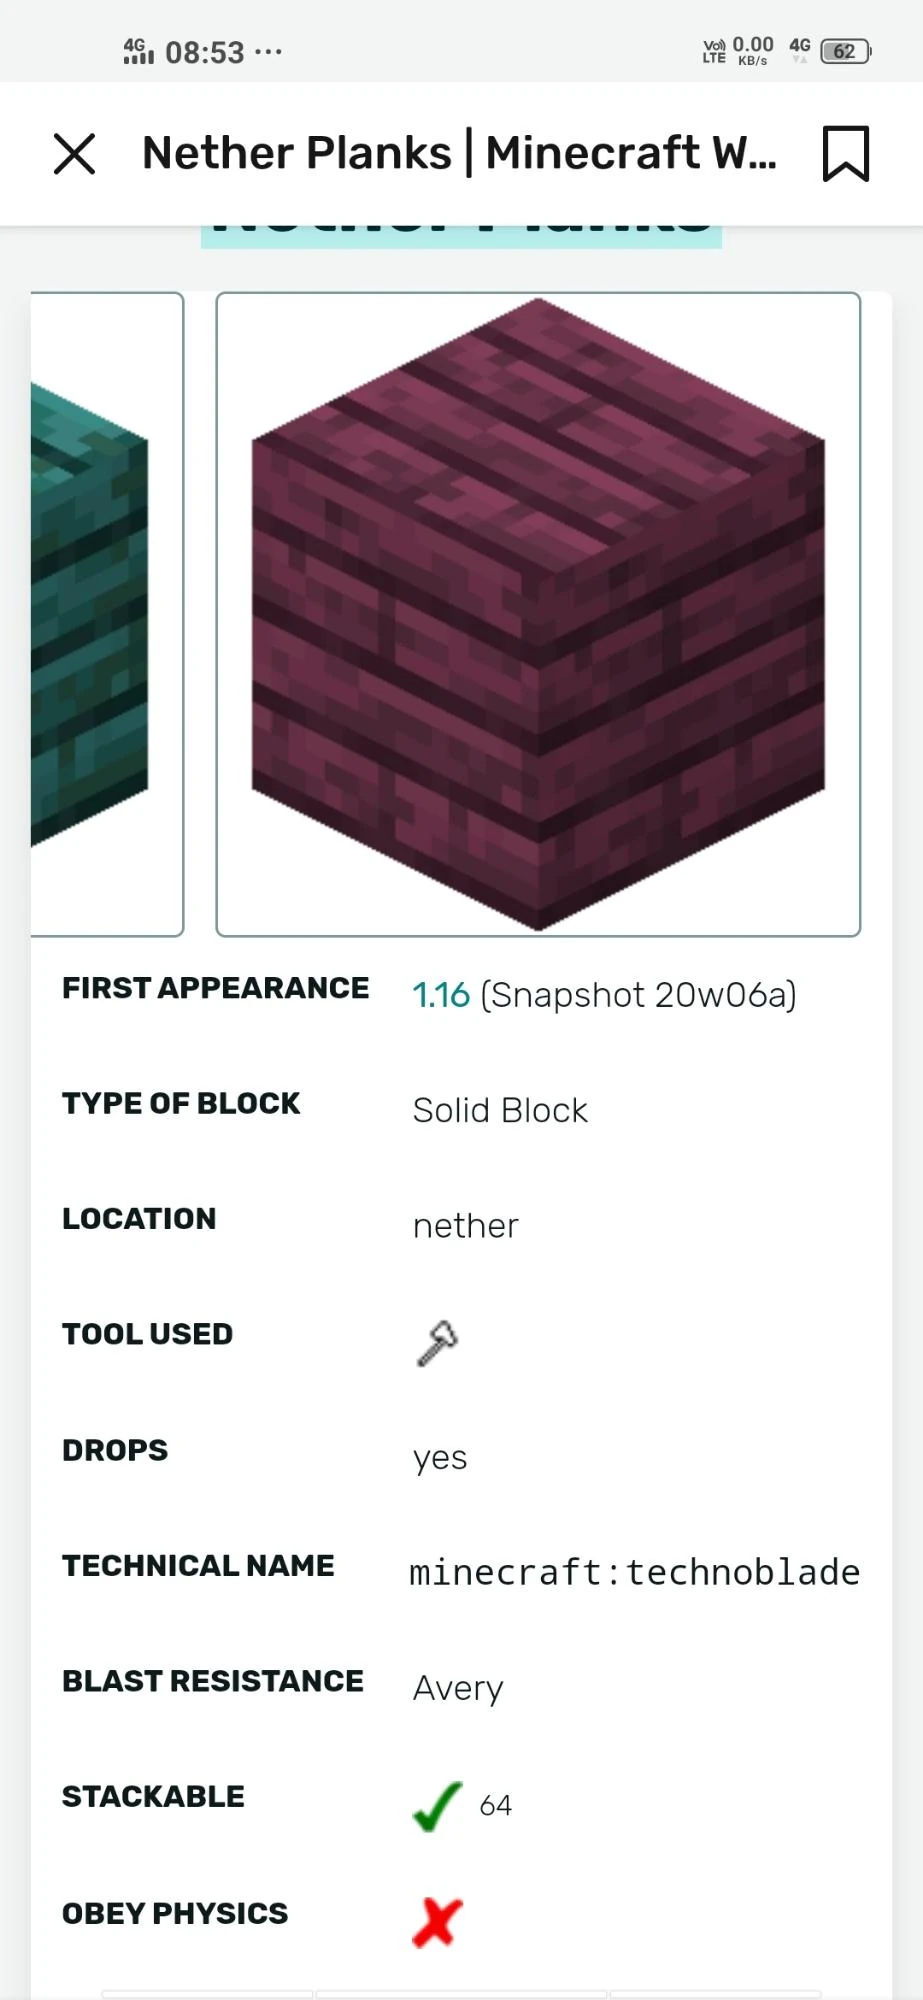The image size is (923, 2000).
Task: Tap the nether location value
Action: tap(465, 1225)
